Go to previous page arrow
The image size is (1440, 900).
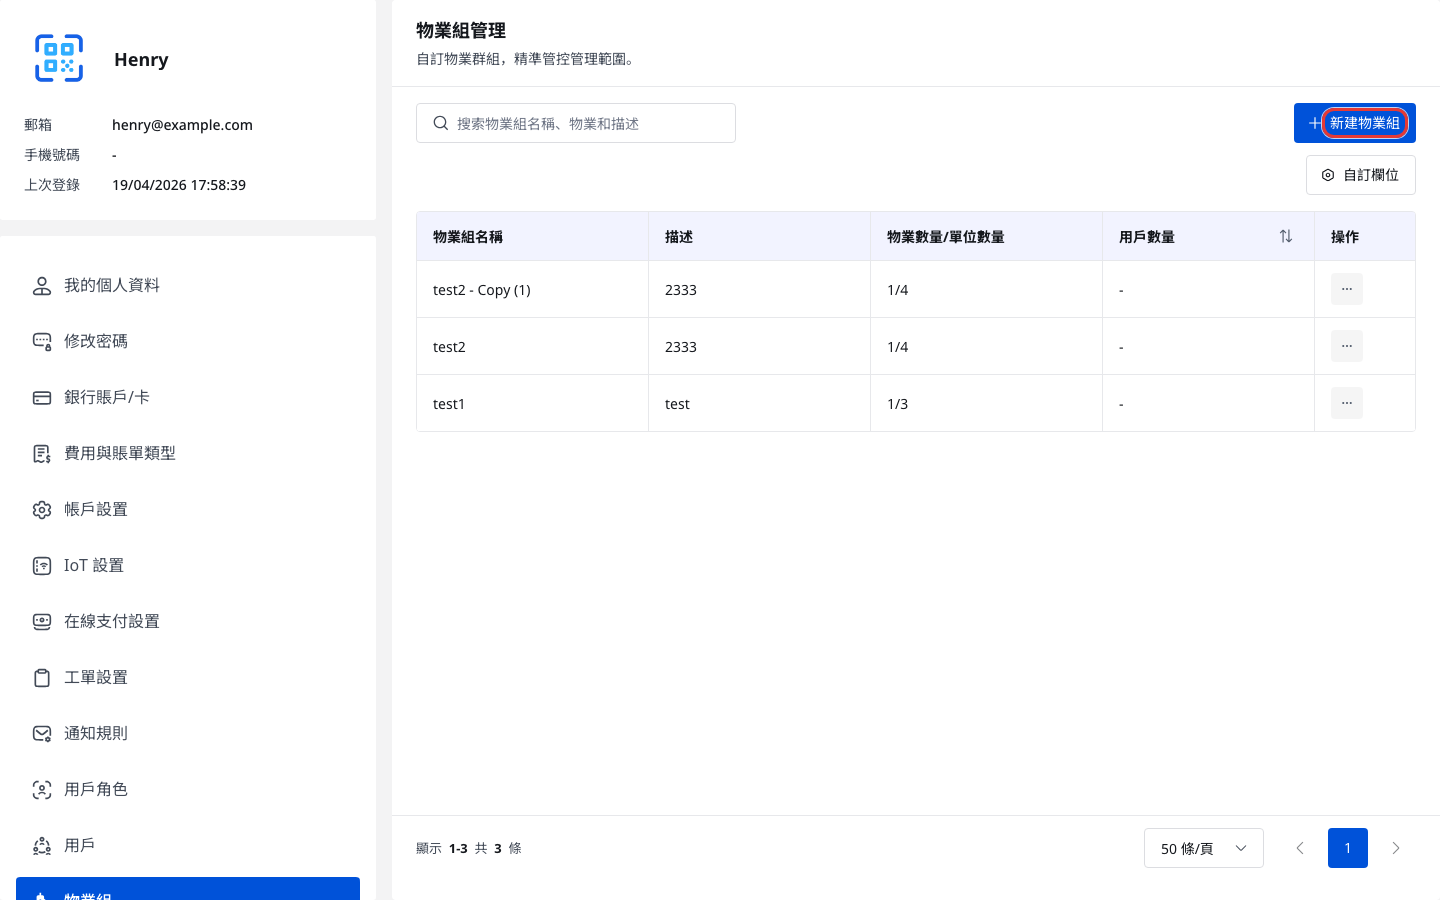coord(1300,848)
